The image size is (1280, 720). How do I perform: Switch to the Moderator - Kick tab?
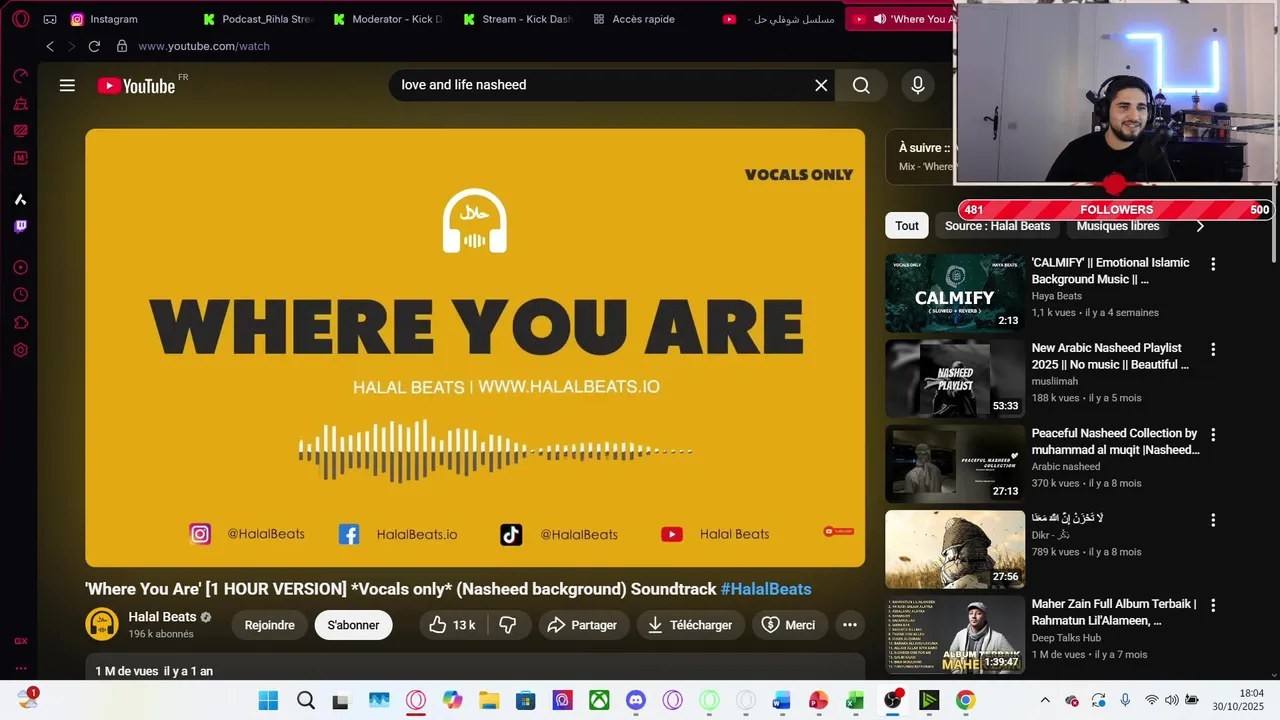pyautogui.click(x=388, y=19)
